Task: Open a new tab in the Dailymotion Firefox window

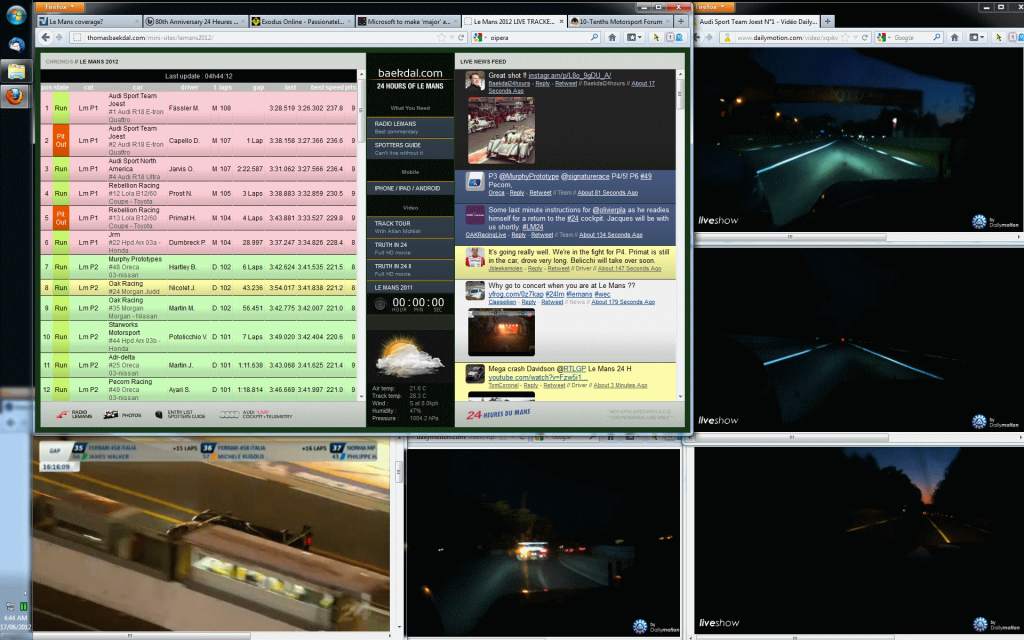Action: (x=827, y=22)
